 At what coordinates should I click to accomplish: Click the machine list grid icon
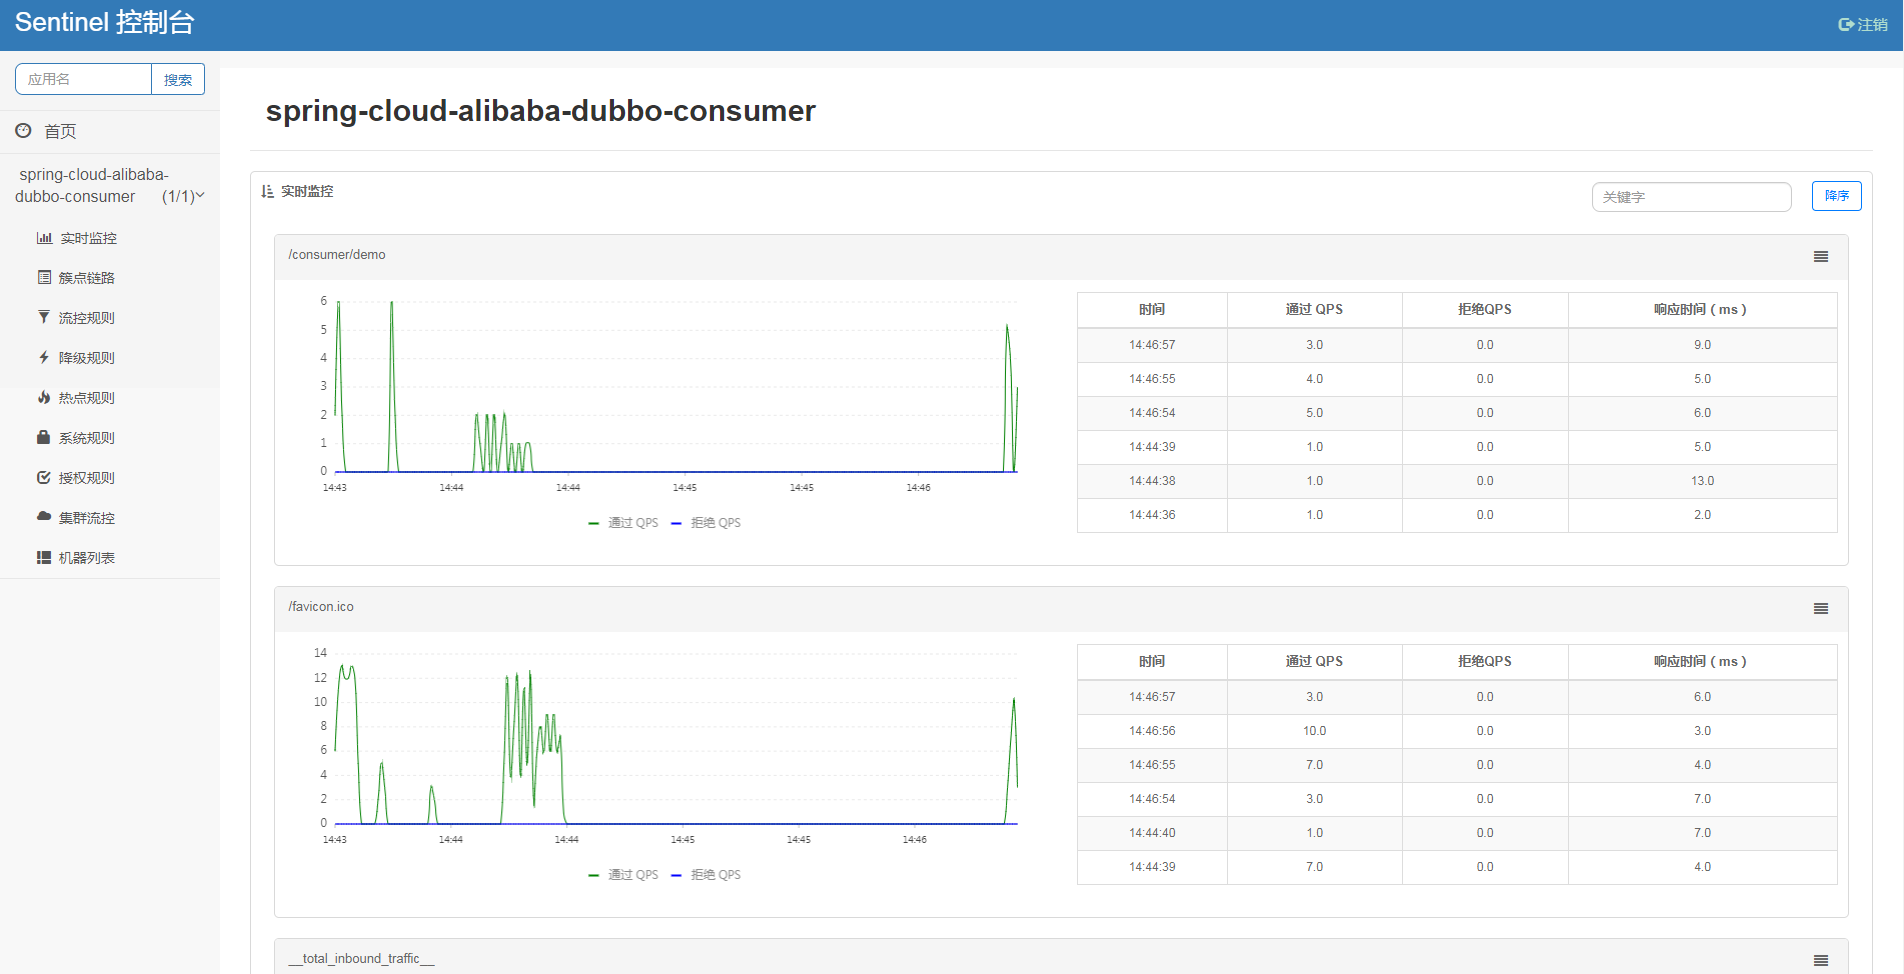pyautogui.click(x=44, y=557)
